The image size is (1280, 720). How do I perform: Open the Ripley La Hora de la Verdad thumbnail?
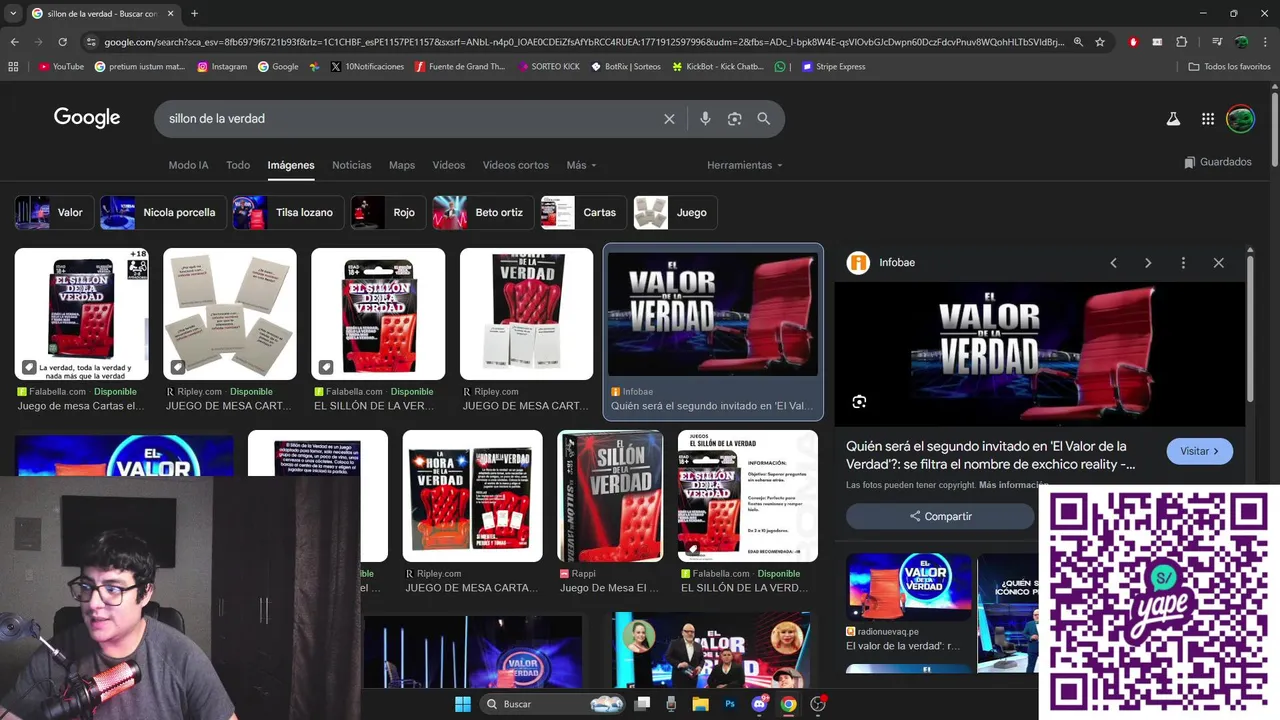472,496
